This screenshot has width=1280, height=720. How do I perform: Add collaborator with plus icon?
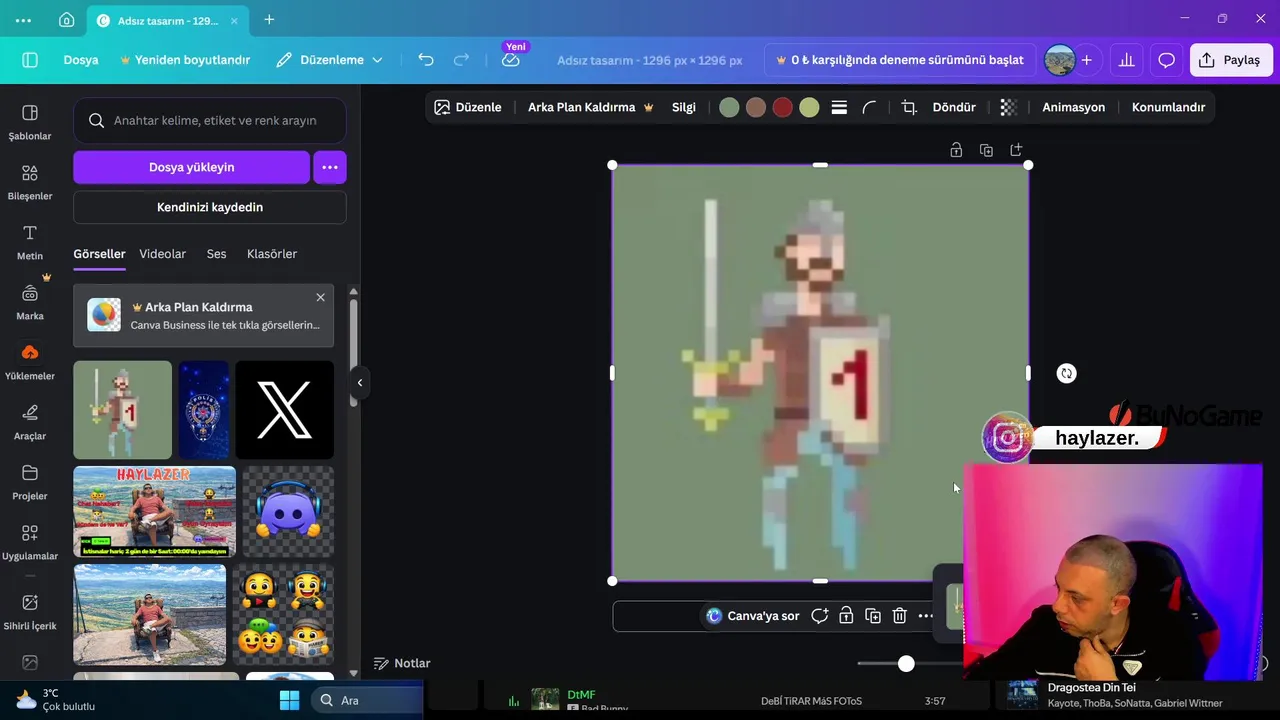(1086, 60)
